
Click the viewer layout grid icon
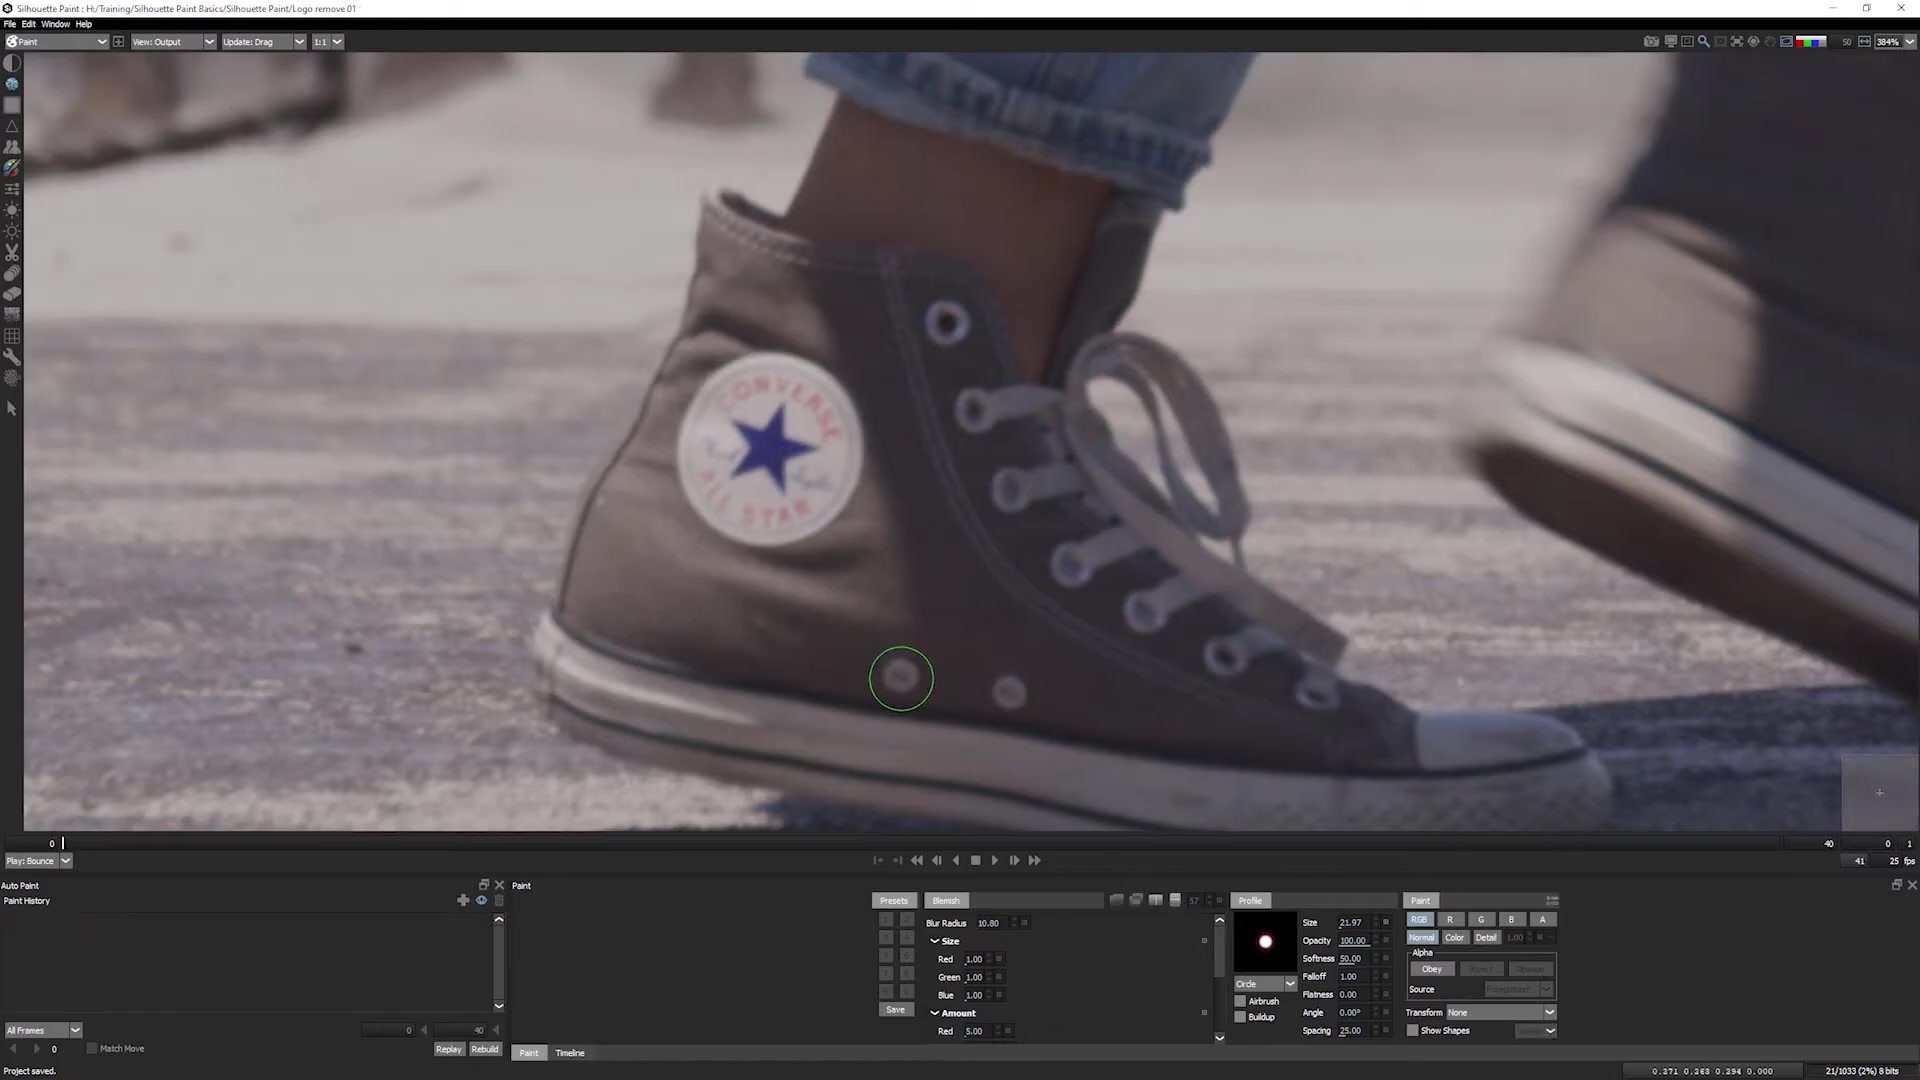(x=119, y=42)
